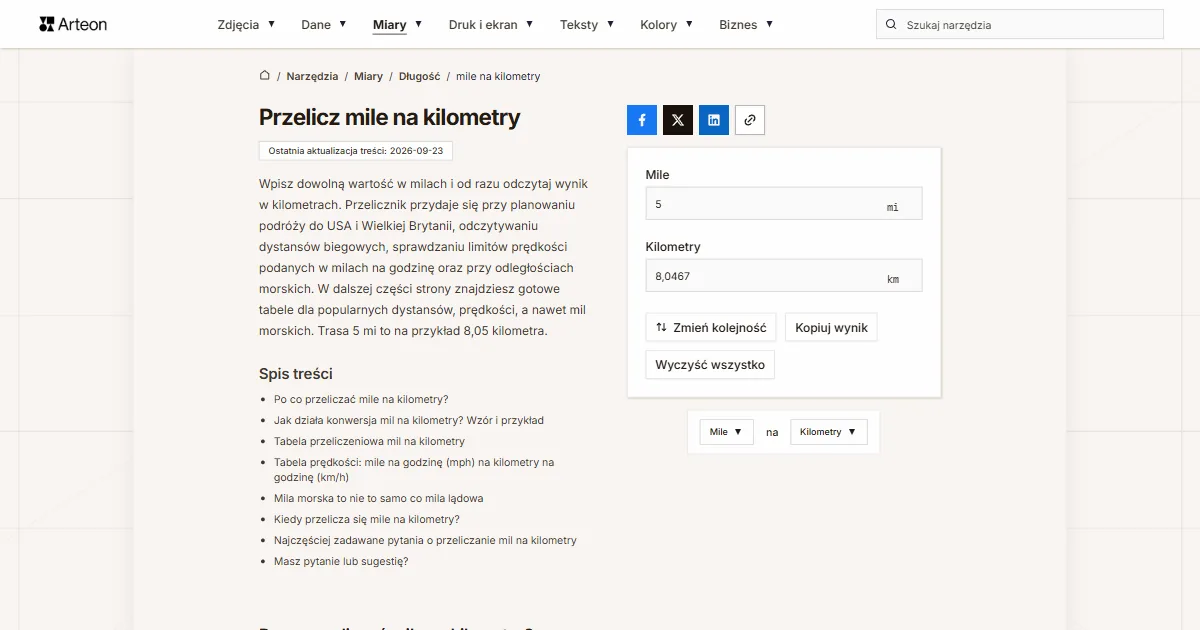Jump to 'Kiedy przelicza się mile na kilometry?'

coord(367,519)
